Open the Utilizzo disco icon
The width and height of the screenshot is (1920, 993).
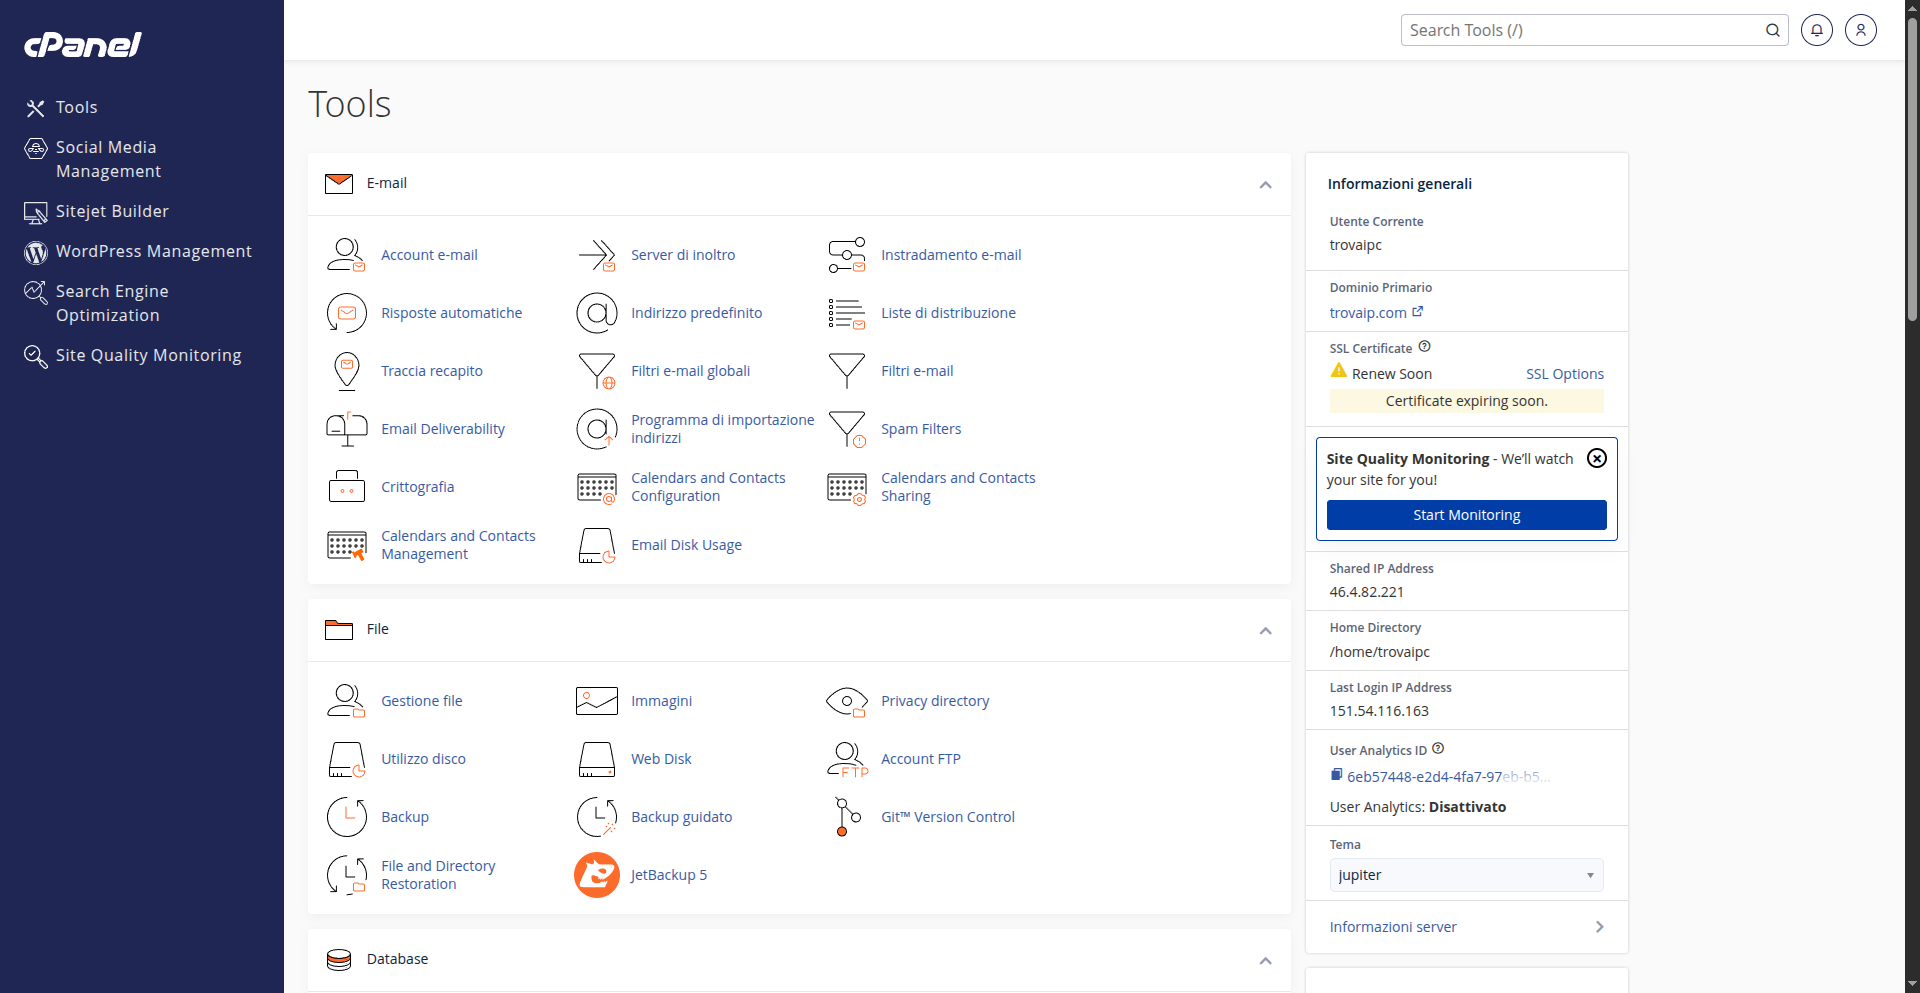click(346, 759)
